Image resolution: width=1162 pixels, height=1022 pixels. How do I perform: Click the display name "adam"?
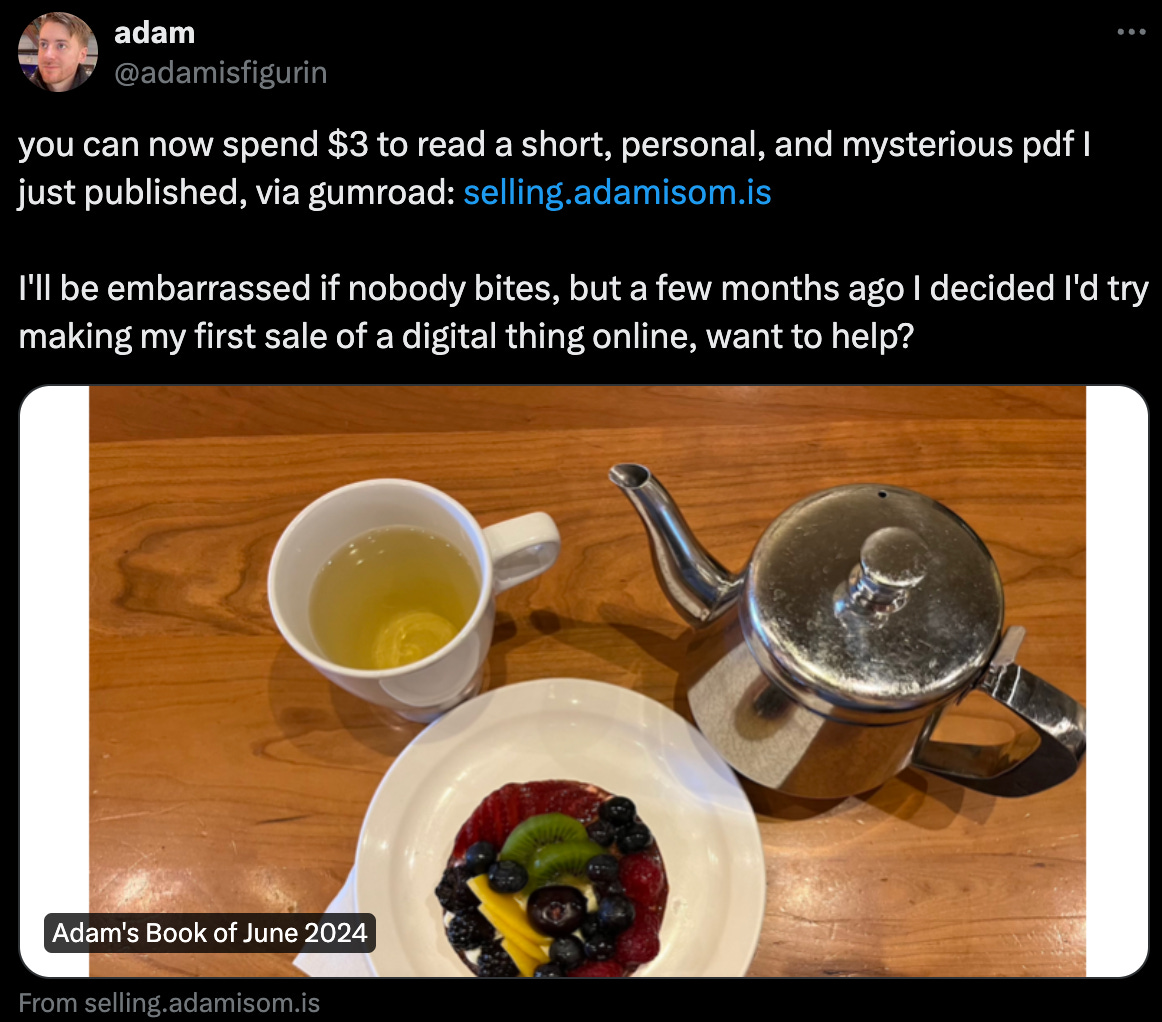tap(155, 33)
